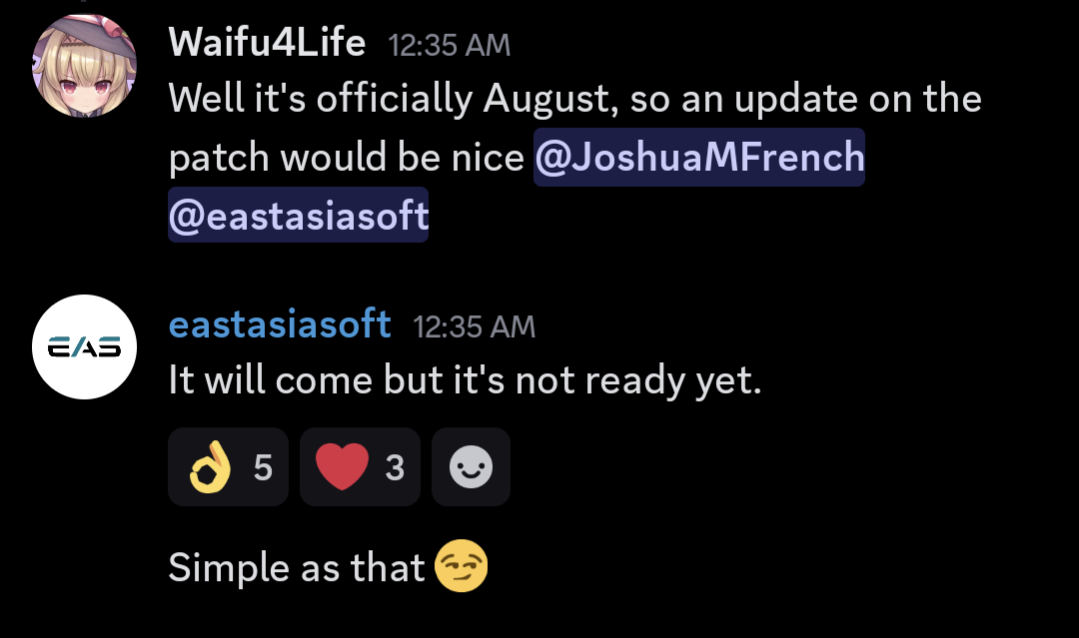Viewport: 1079px width, 638px height.
Task: Open the add reaction smiley button
Action: pos(471,467)
